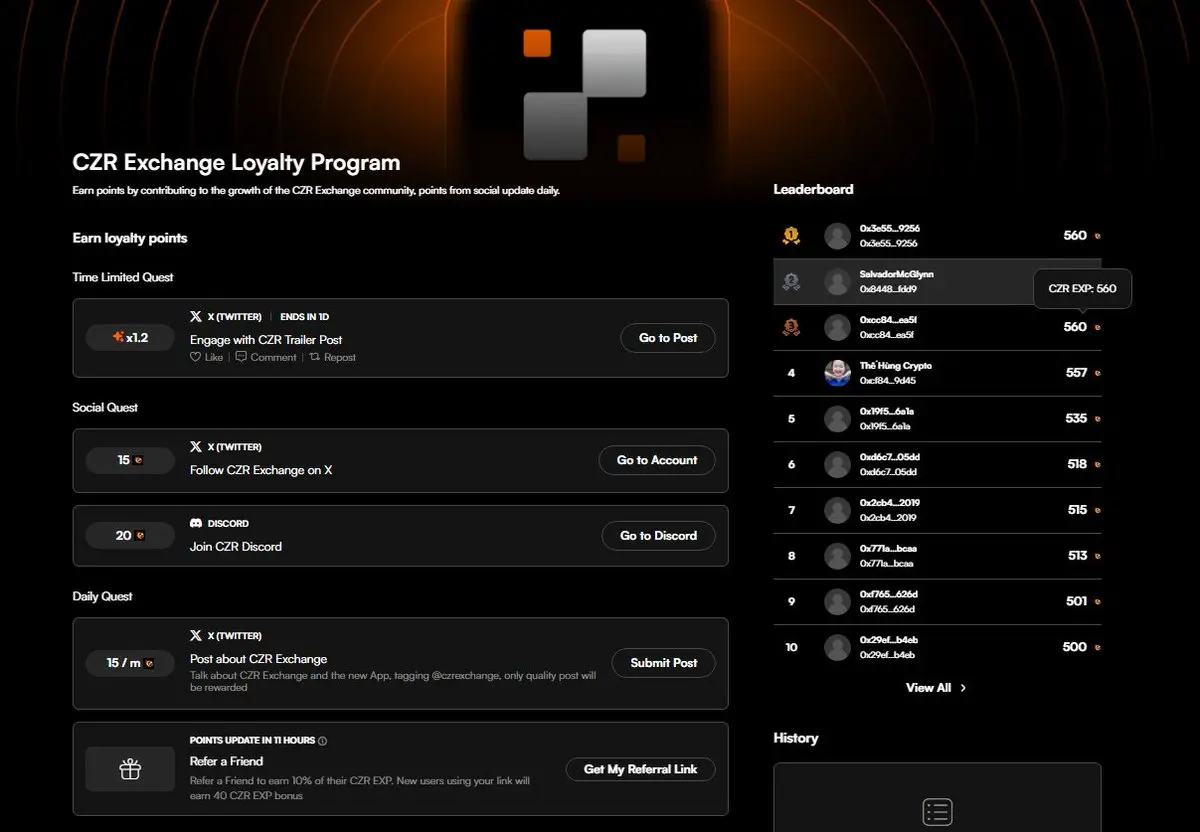
Task: Click the silver second place medal icon
Action: 791,282
